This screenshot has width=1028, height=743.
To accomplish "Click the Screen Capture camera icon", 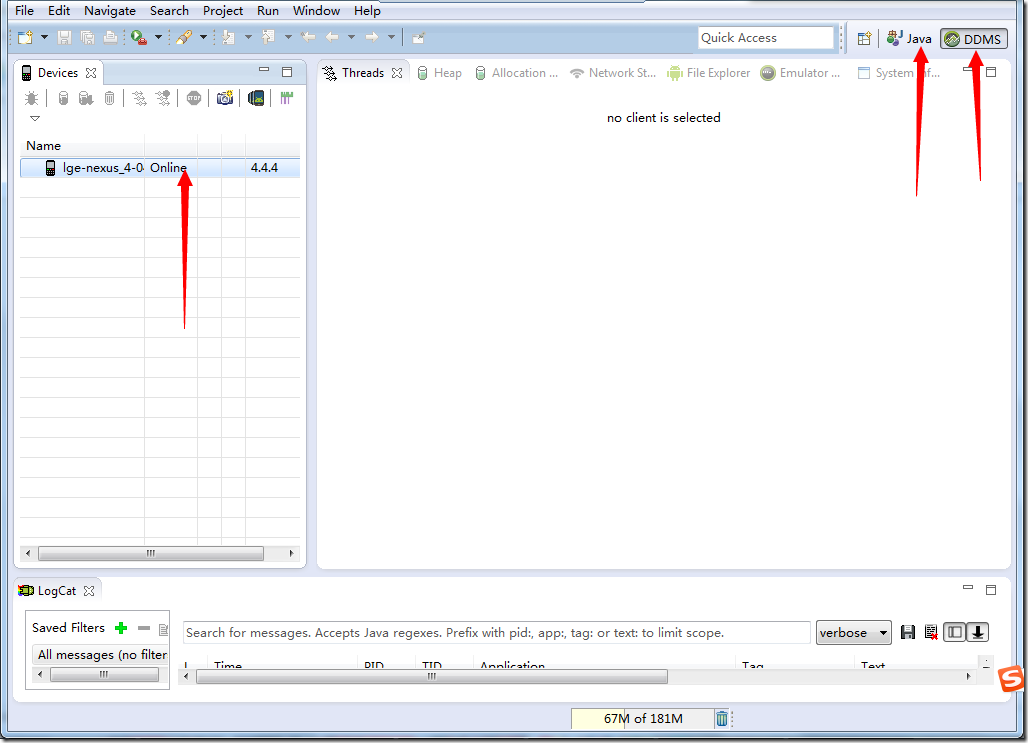I will (x=225, y=98).
